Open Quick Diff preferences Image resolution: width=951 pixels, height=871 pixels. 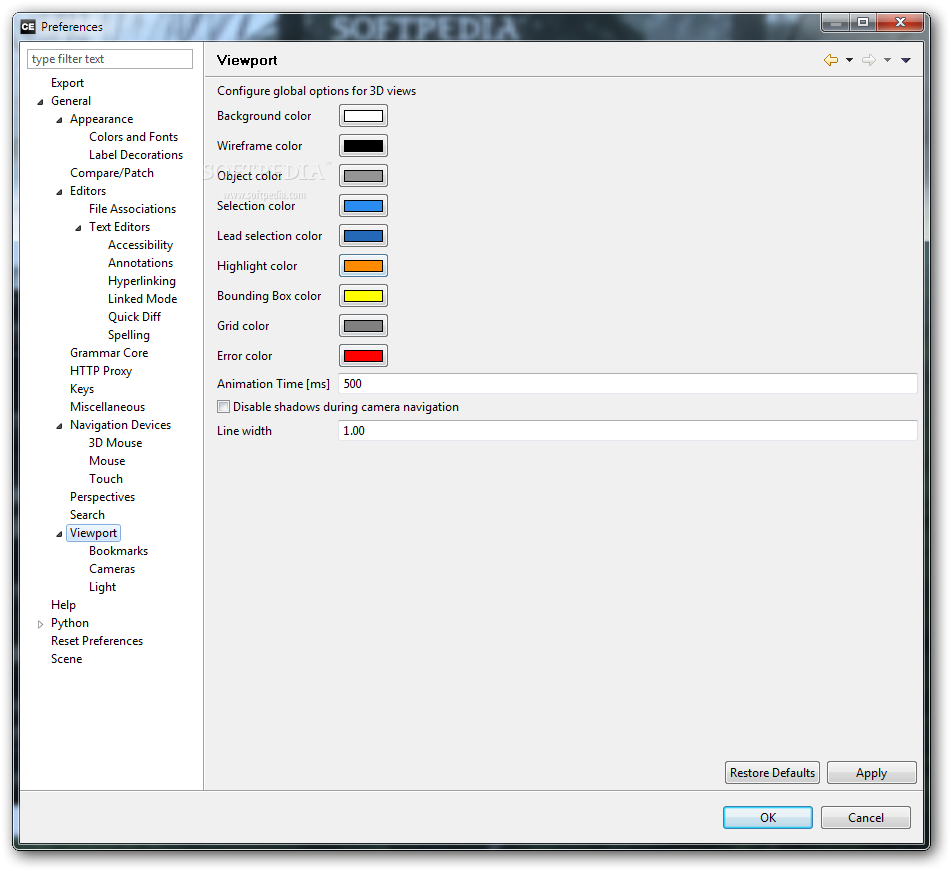click(134, 317)
